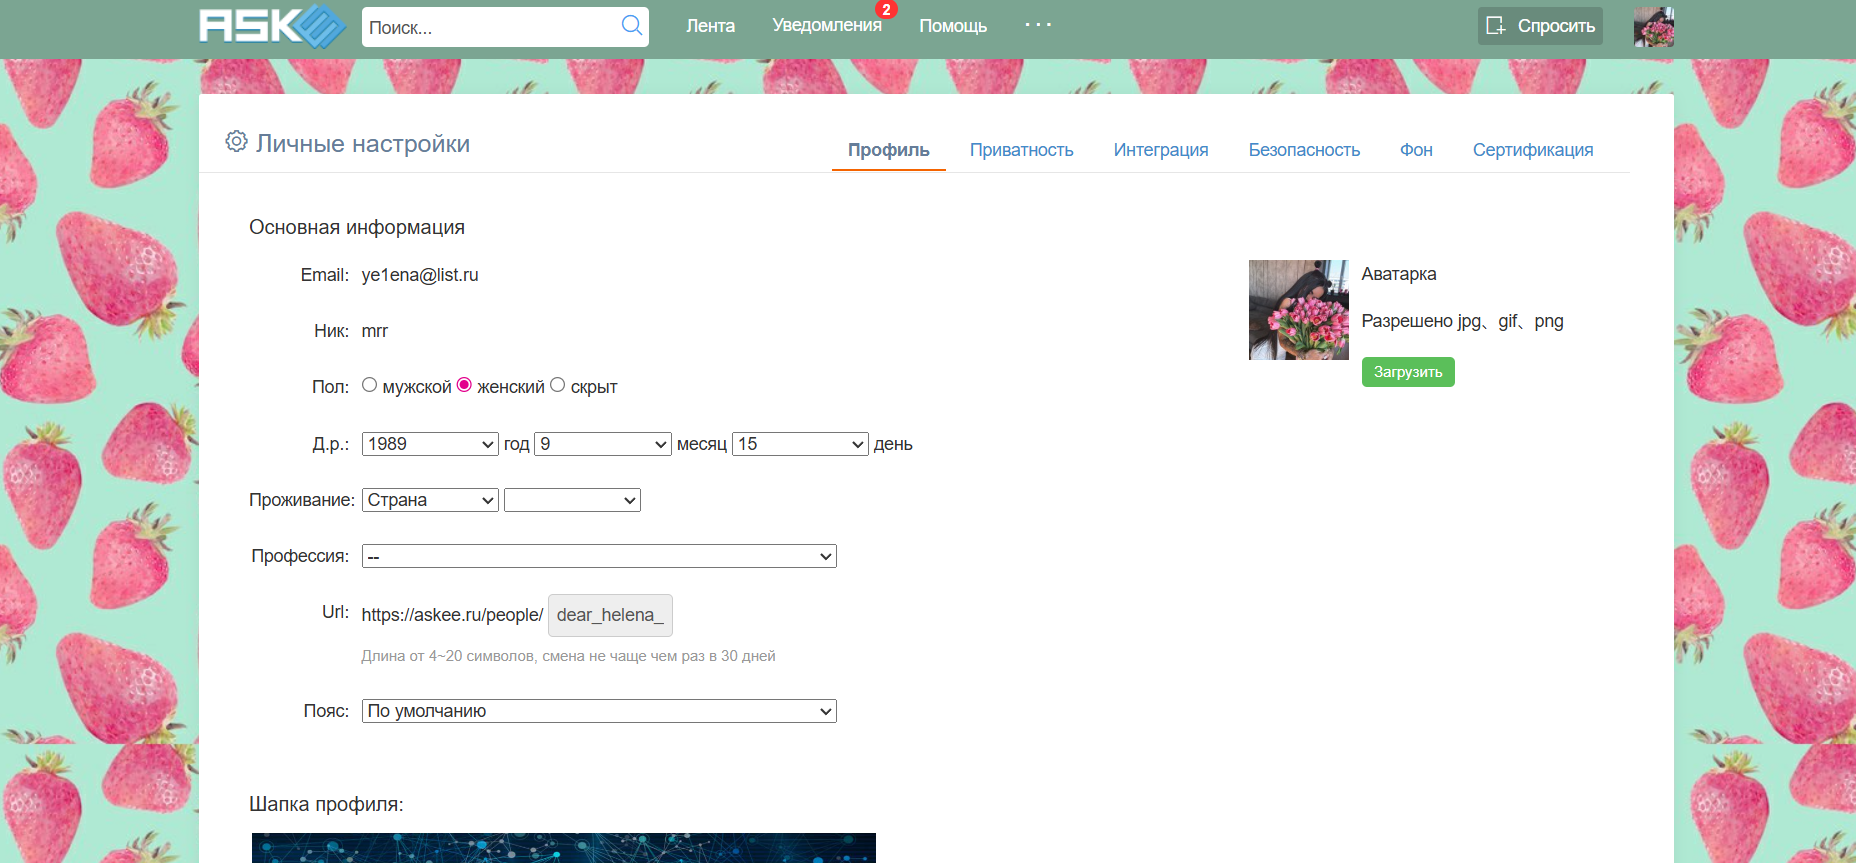Screen dimensions: 1856x863
Task: Expand the birth year dropdown showing 1989
Action: (430, 444)
